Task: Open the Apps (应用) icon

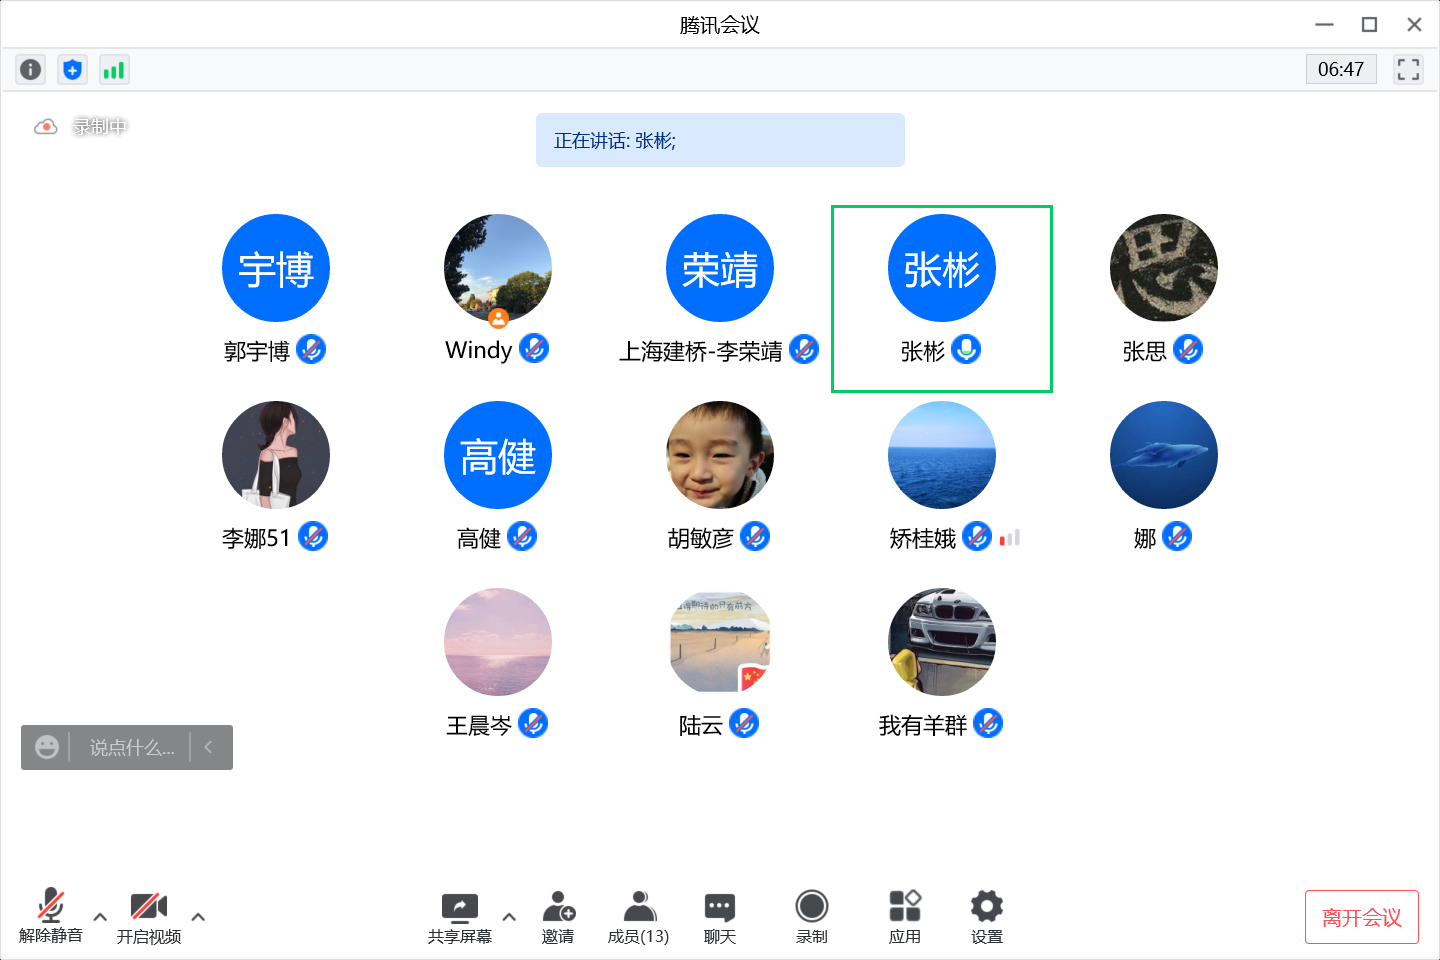Action: coord(904,916)
